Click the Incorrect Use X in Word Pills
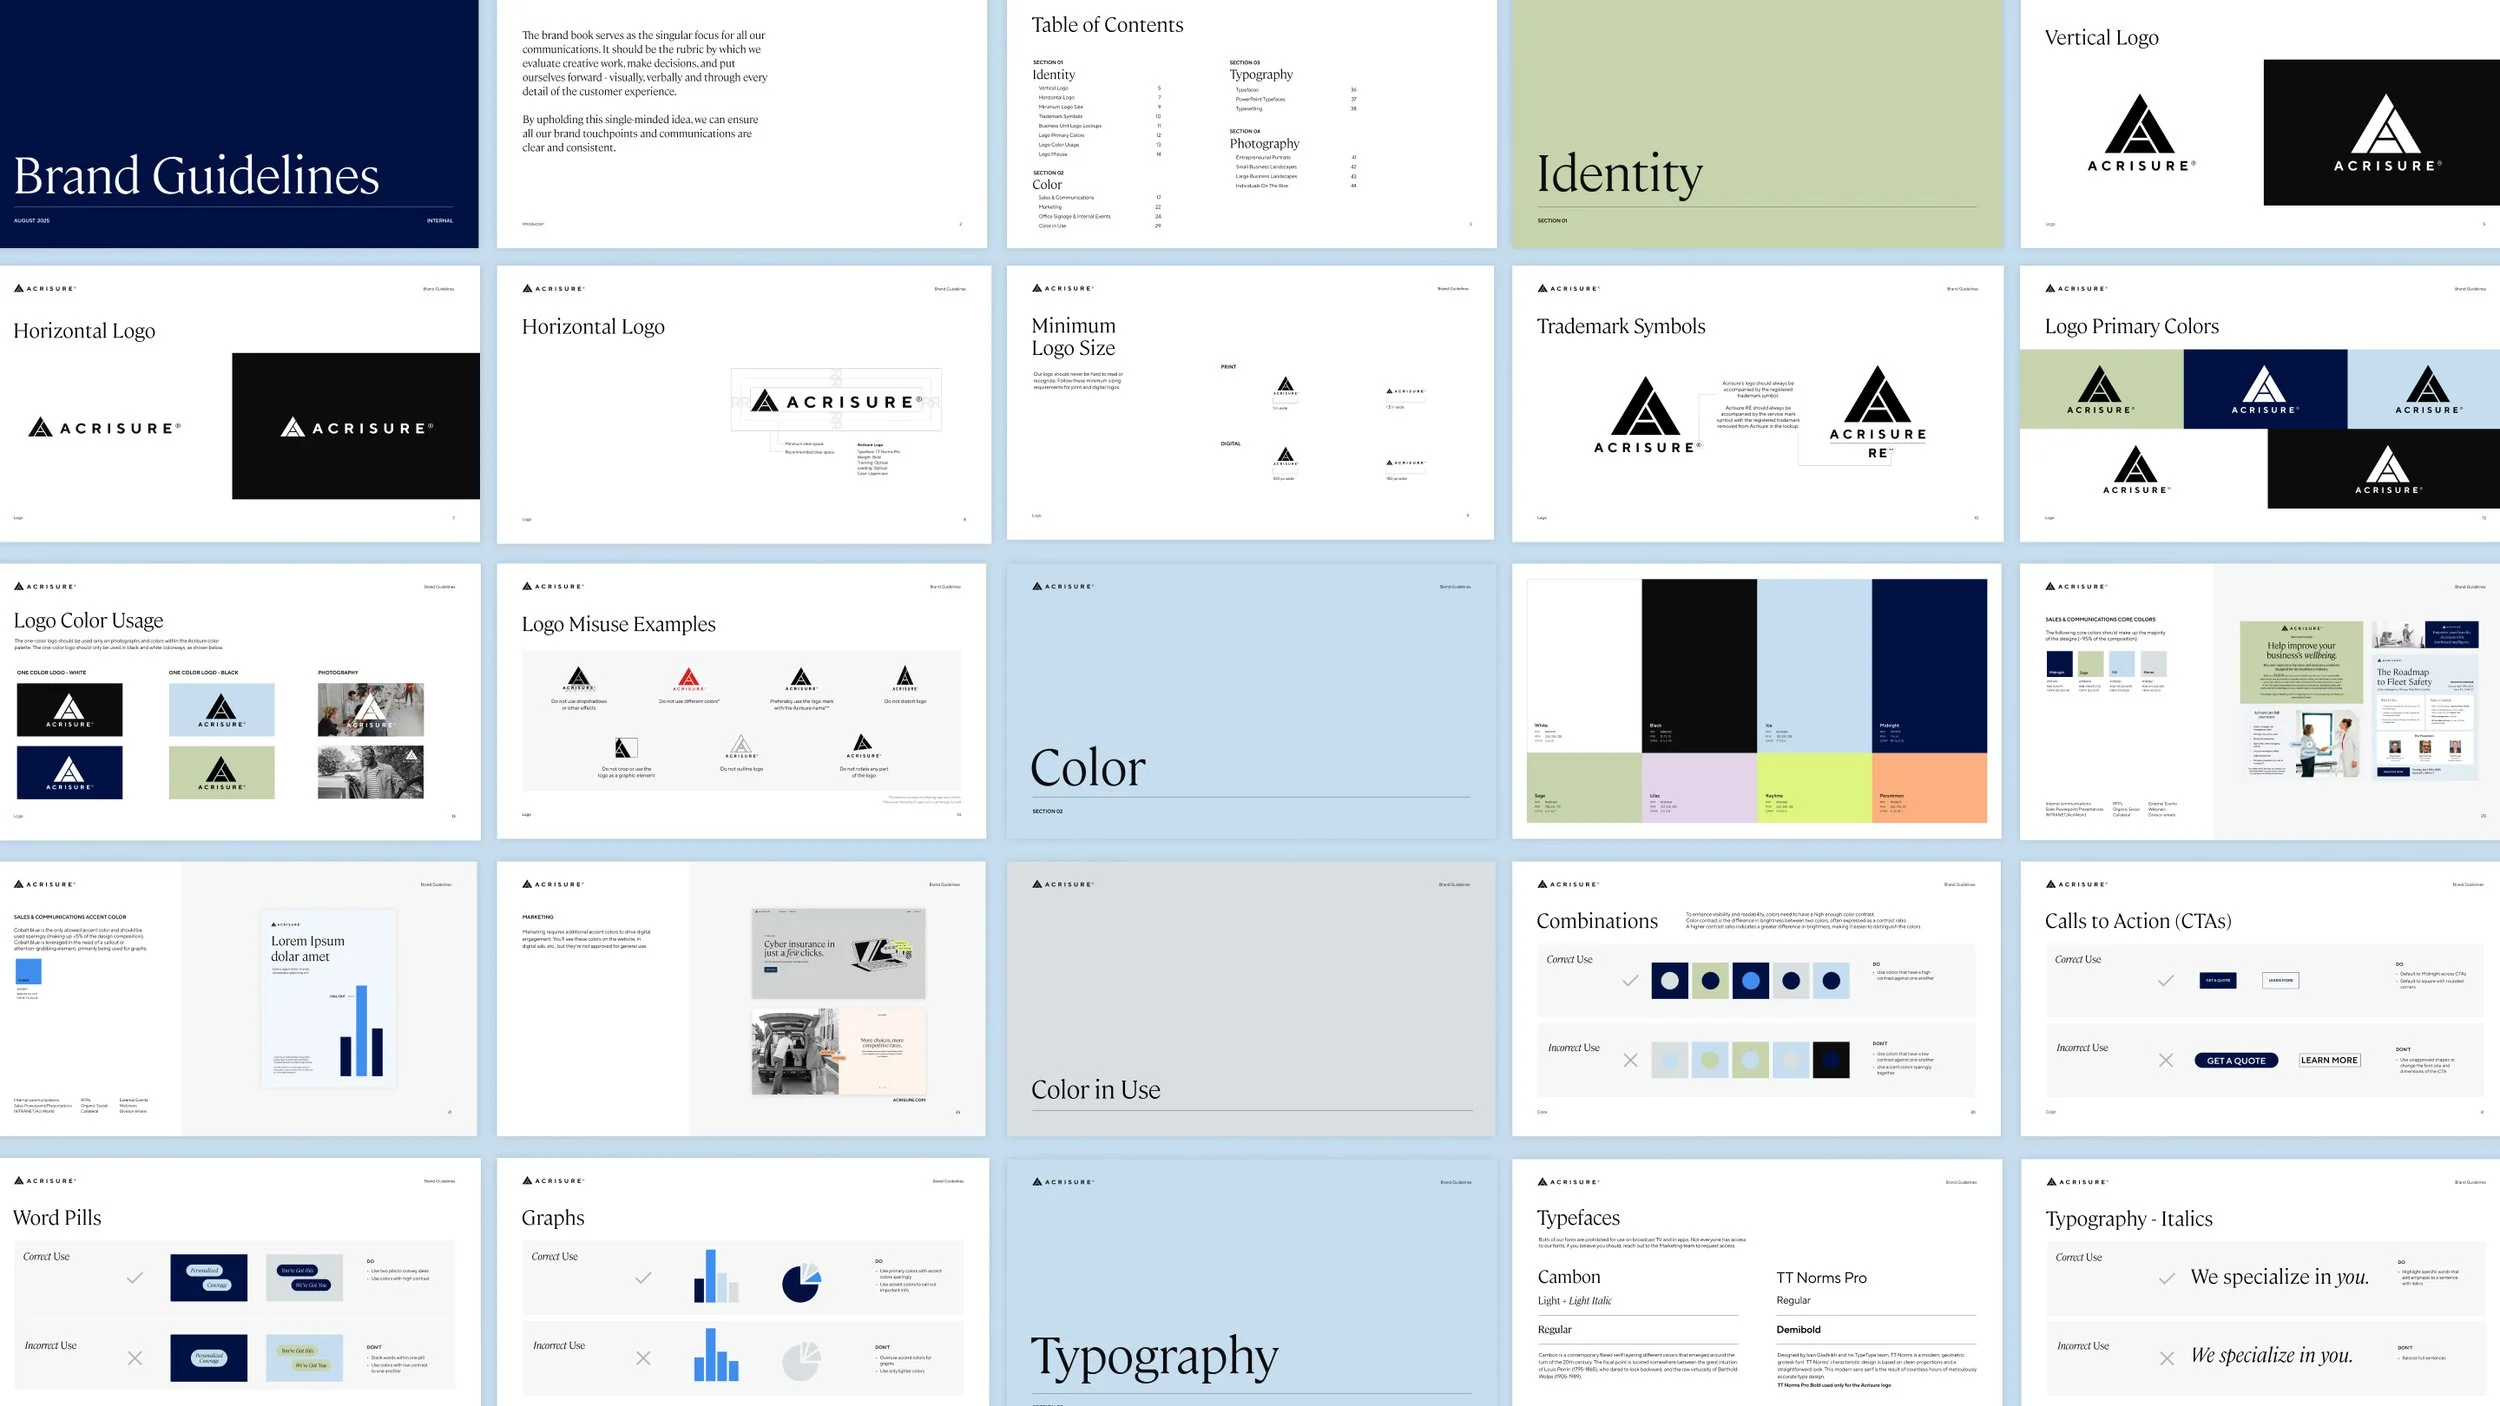The width and height of the screenshot is (2500, 1406). point(135,1358)
